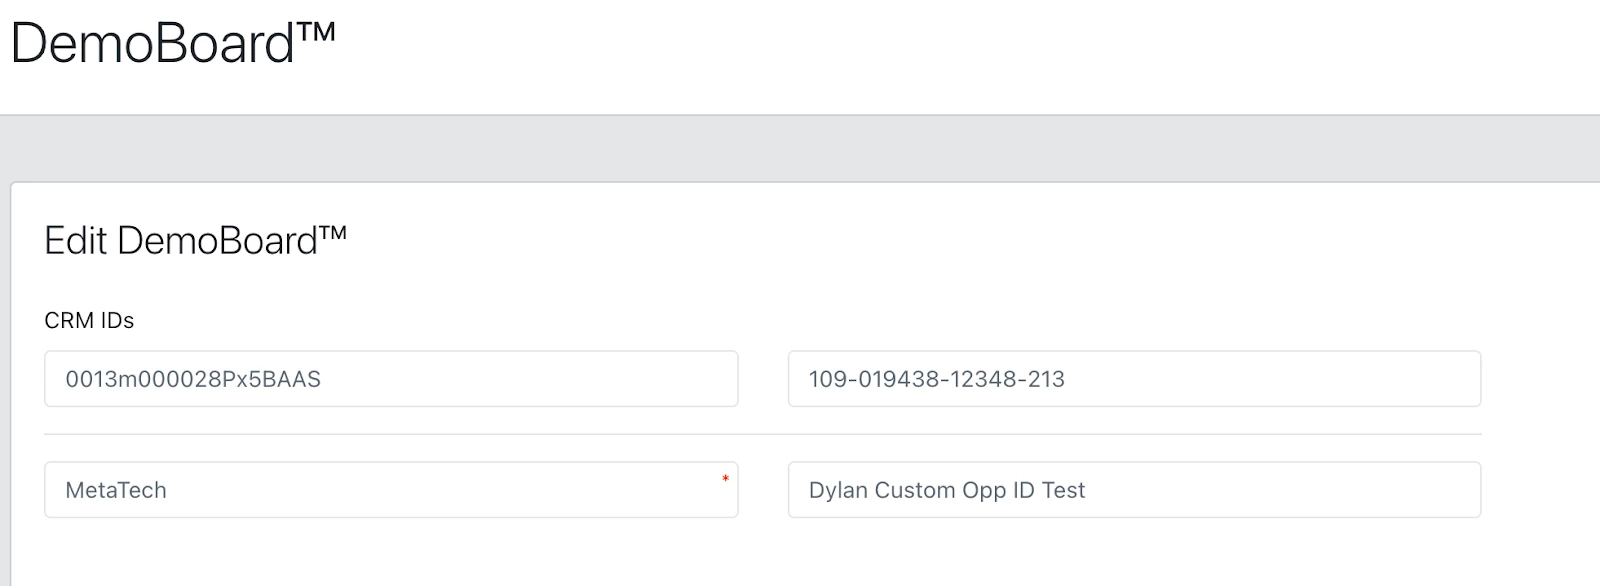
Task: Click the Dylan Custom Opp ID Test field
Action: click(x=1134, y=490)
